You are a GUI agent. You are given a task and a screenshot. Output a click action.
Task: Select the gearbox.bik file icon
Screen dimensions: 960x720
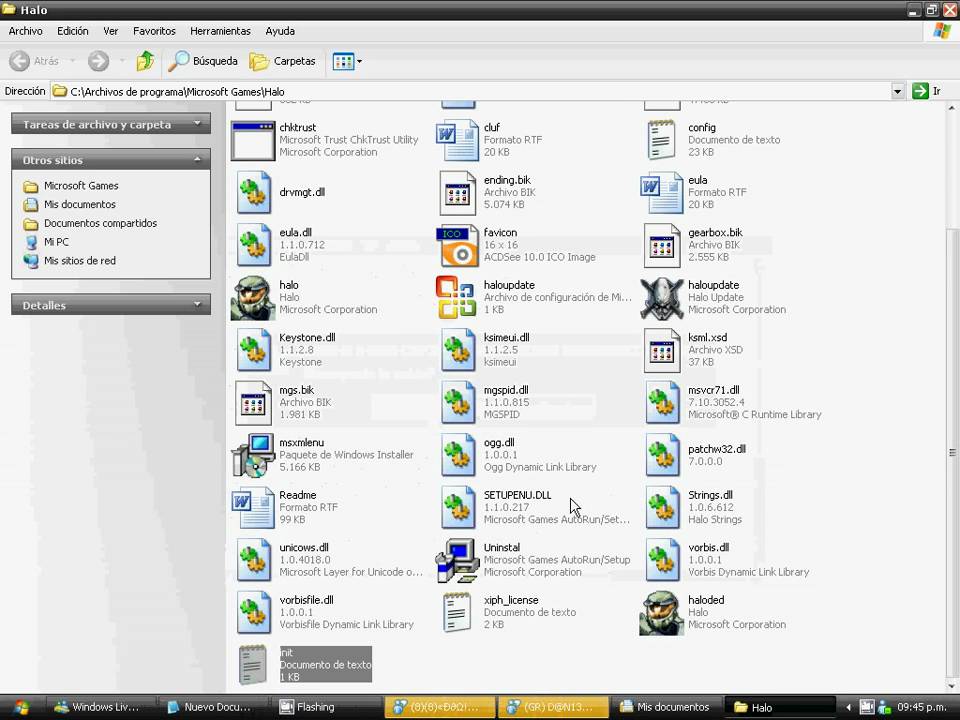(x=662, y=246)
